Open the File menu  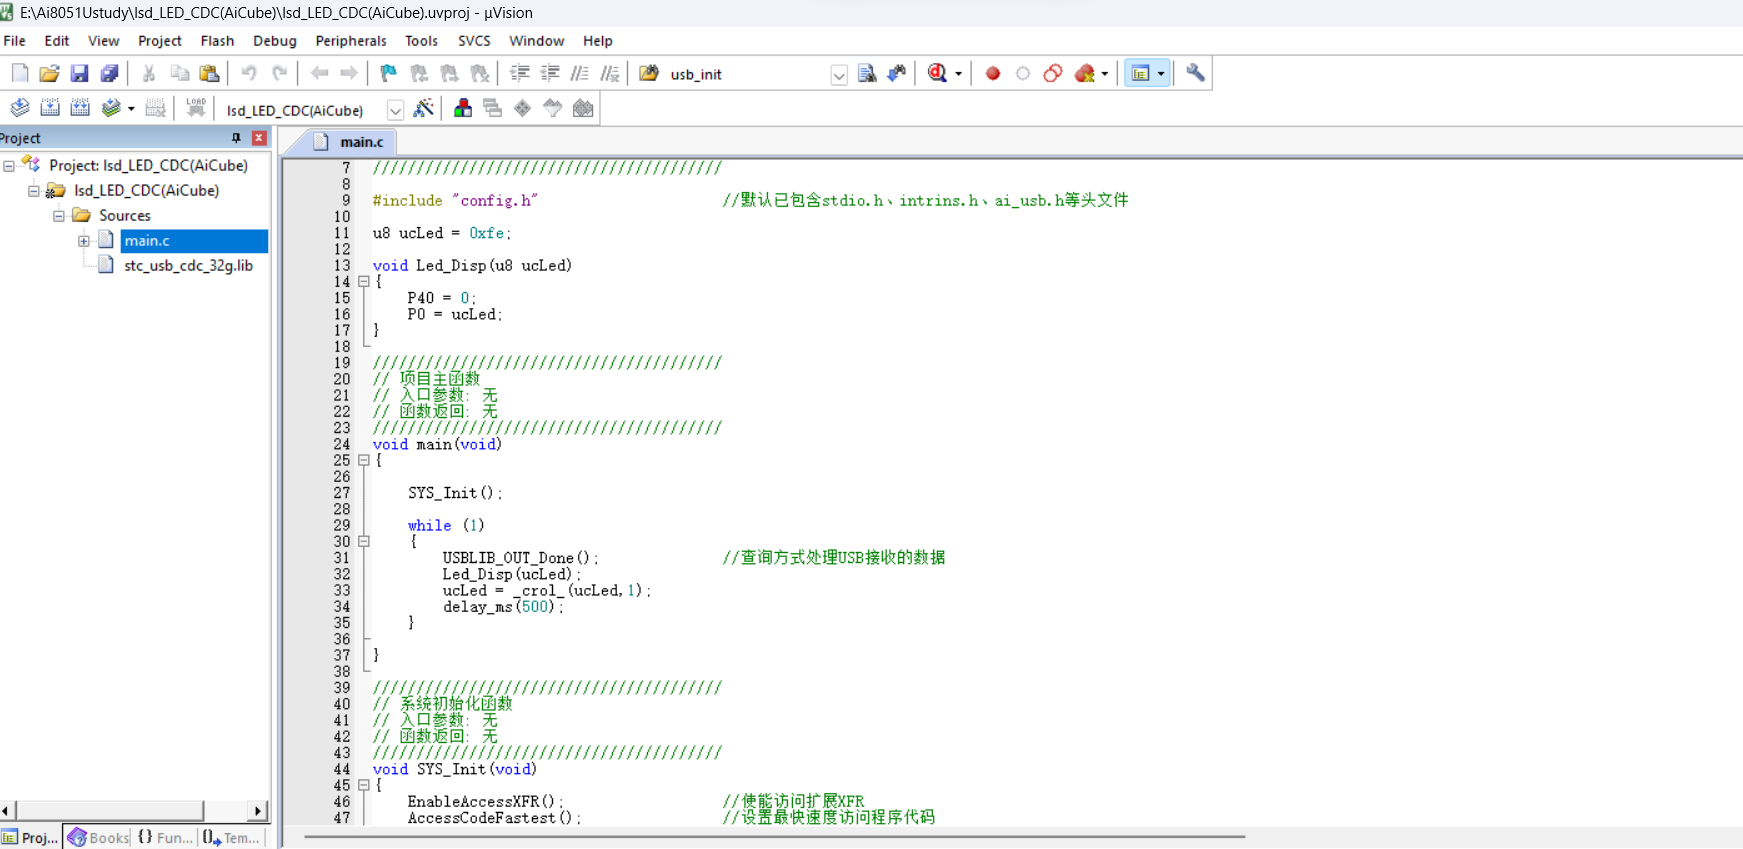15,41
